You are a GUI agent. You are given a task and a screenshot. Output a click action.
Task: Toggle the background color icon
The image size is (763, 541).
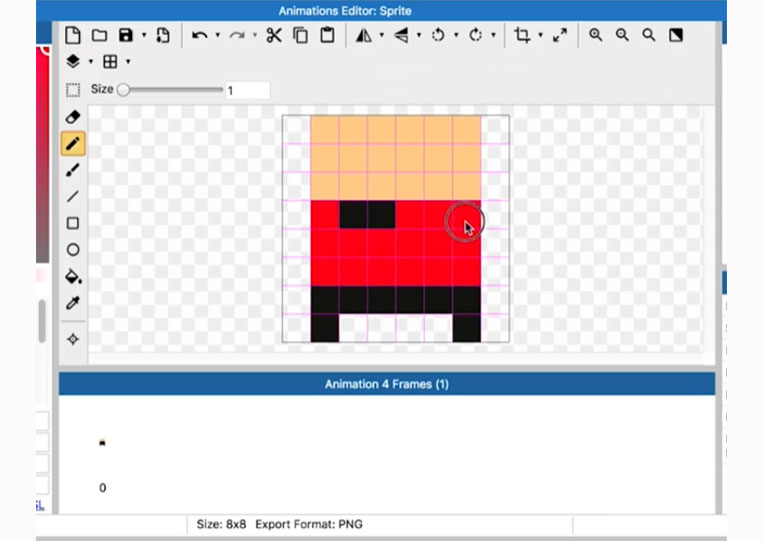coord(676,35)
